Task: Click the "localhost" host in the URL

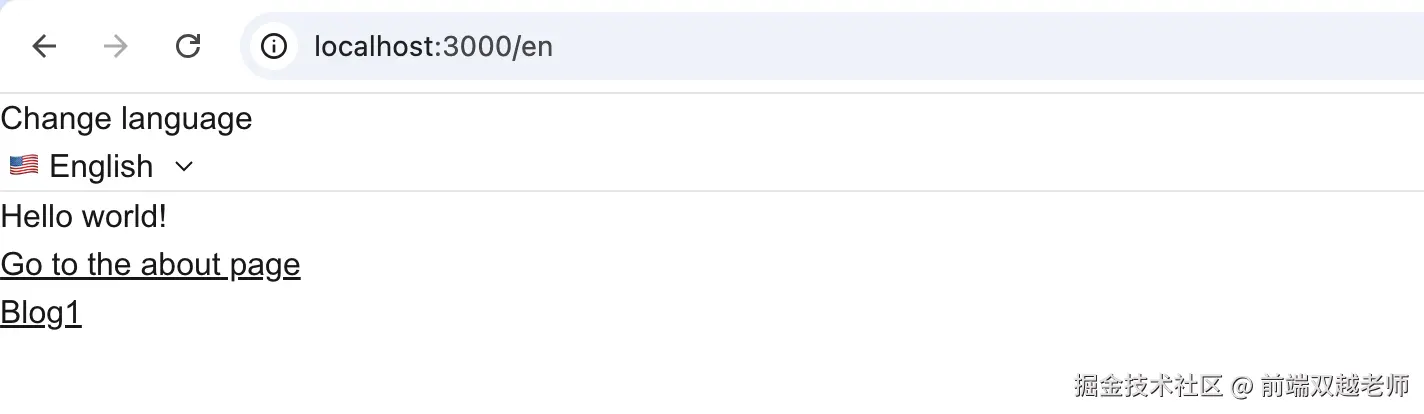Action: tap(373, 46)
